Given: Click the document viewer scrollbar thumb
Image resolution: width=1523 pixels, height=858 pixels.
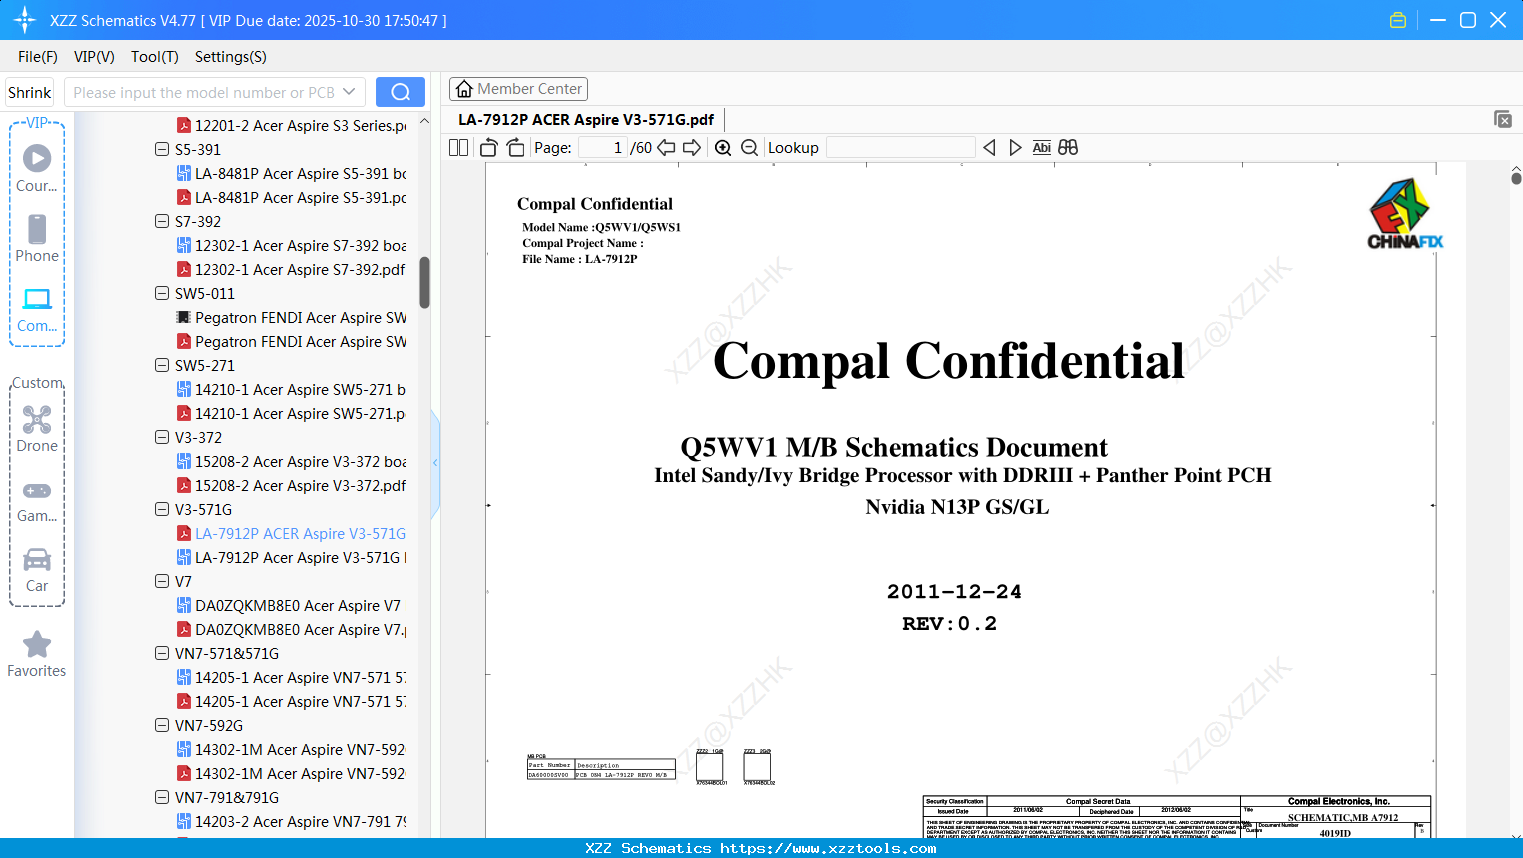Looking at the screenshot, I should coord(1516,178).
